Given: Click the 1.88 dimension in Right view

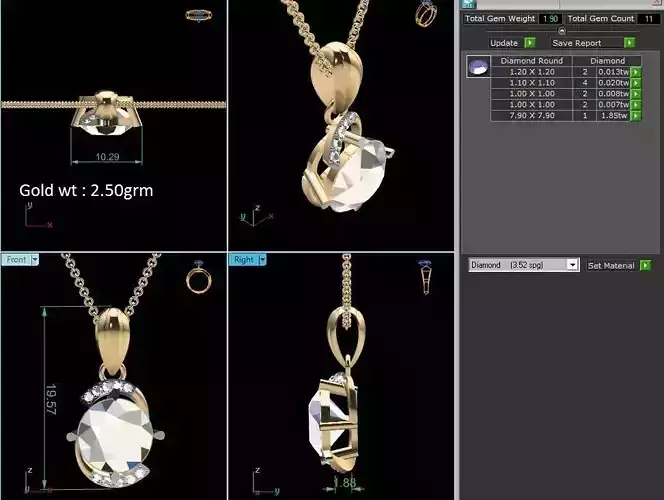Looking at the screenshot, I should coord(344,482).
